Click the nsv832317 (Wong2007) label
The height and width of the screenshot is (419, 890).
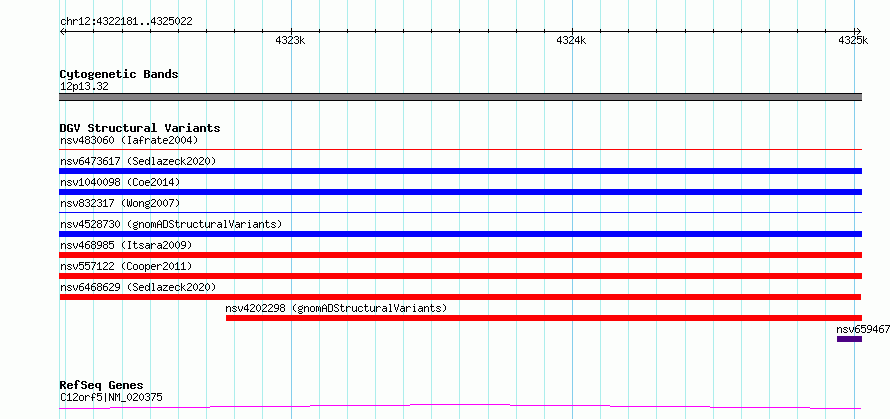pos(120,203)
